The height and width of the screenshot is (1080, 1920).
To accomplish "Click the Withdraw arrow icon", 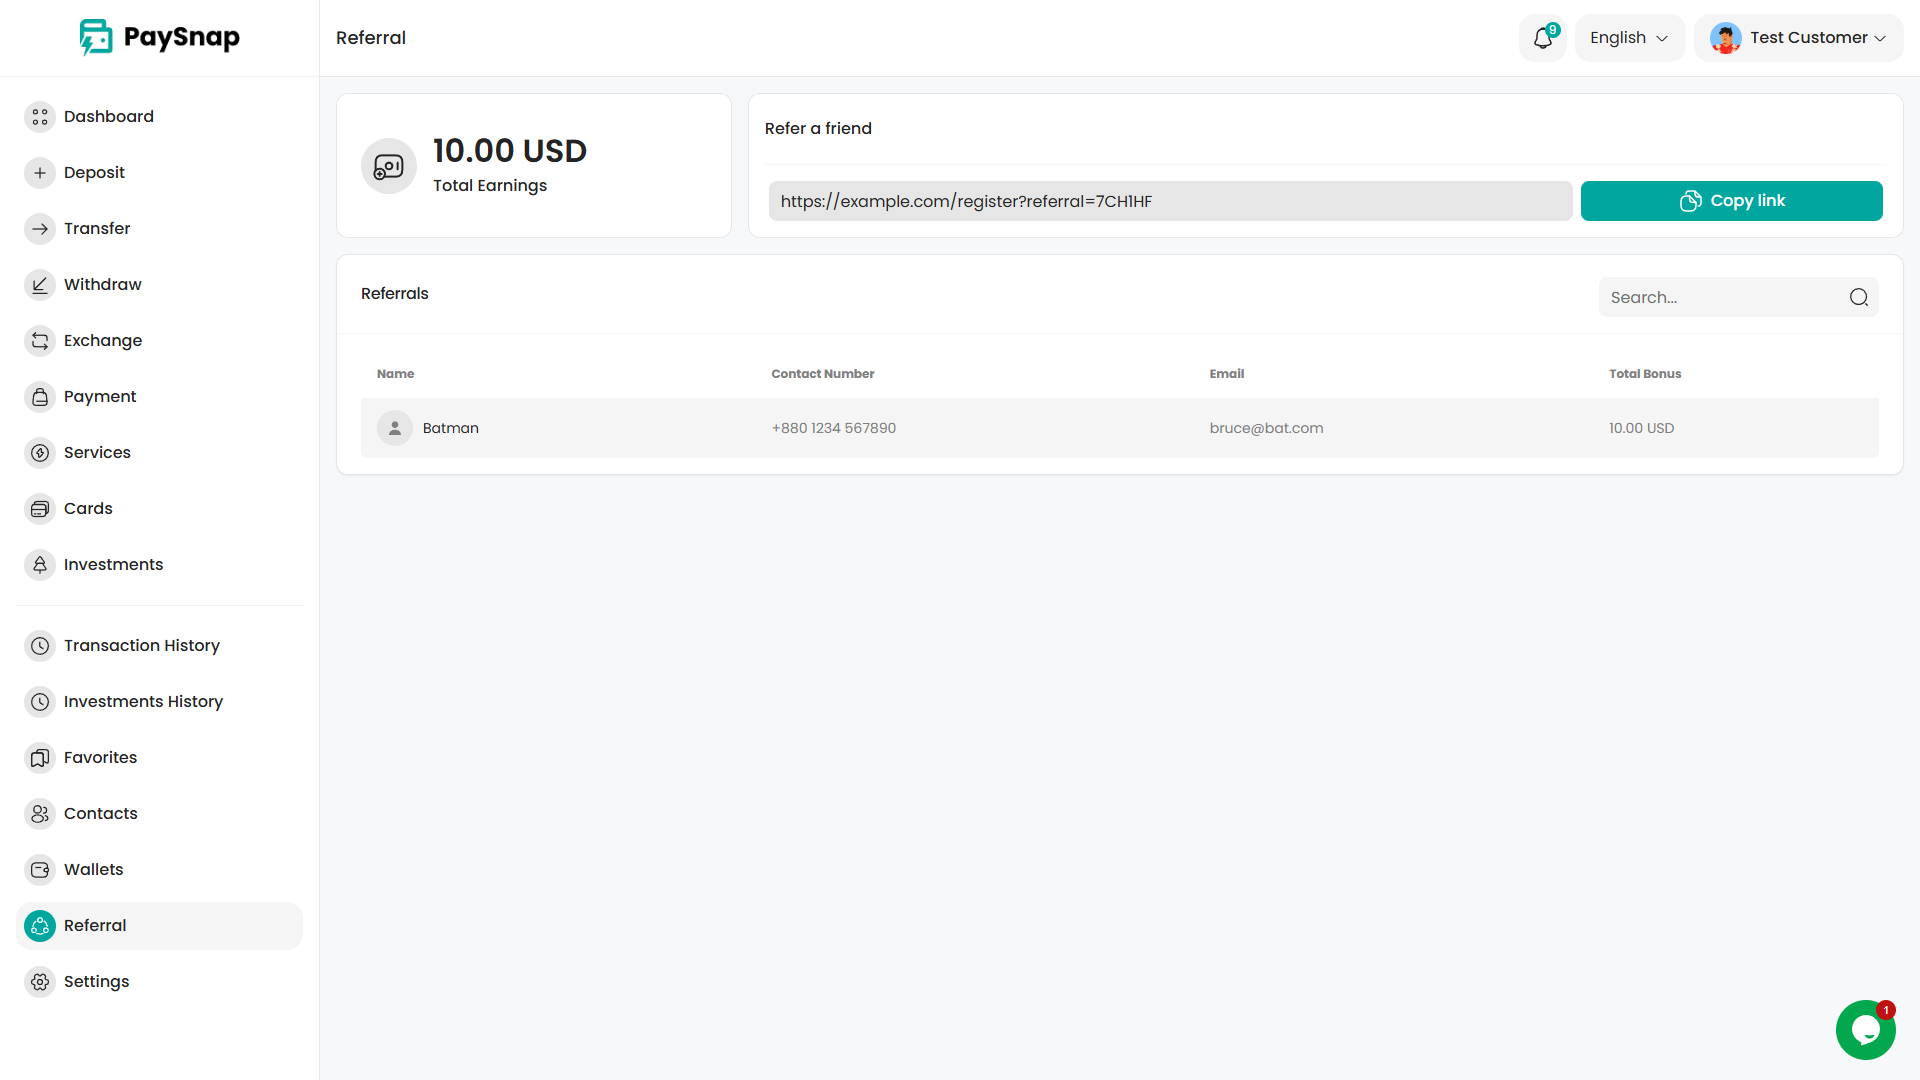I will (x=40, y=285).
